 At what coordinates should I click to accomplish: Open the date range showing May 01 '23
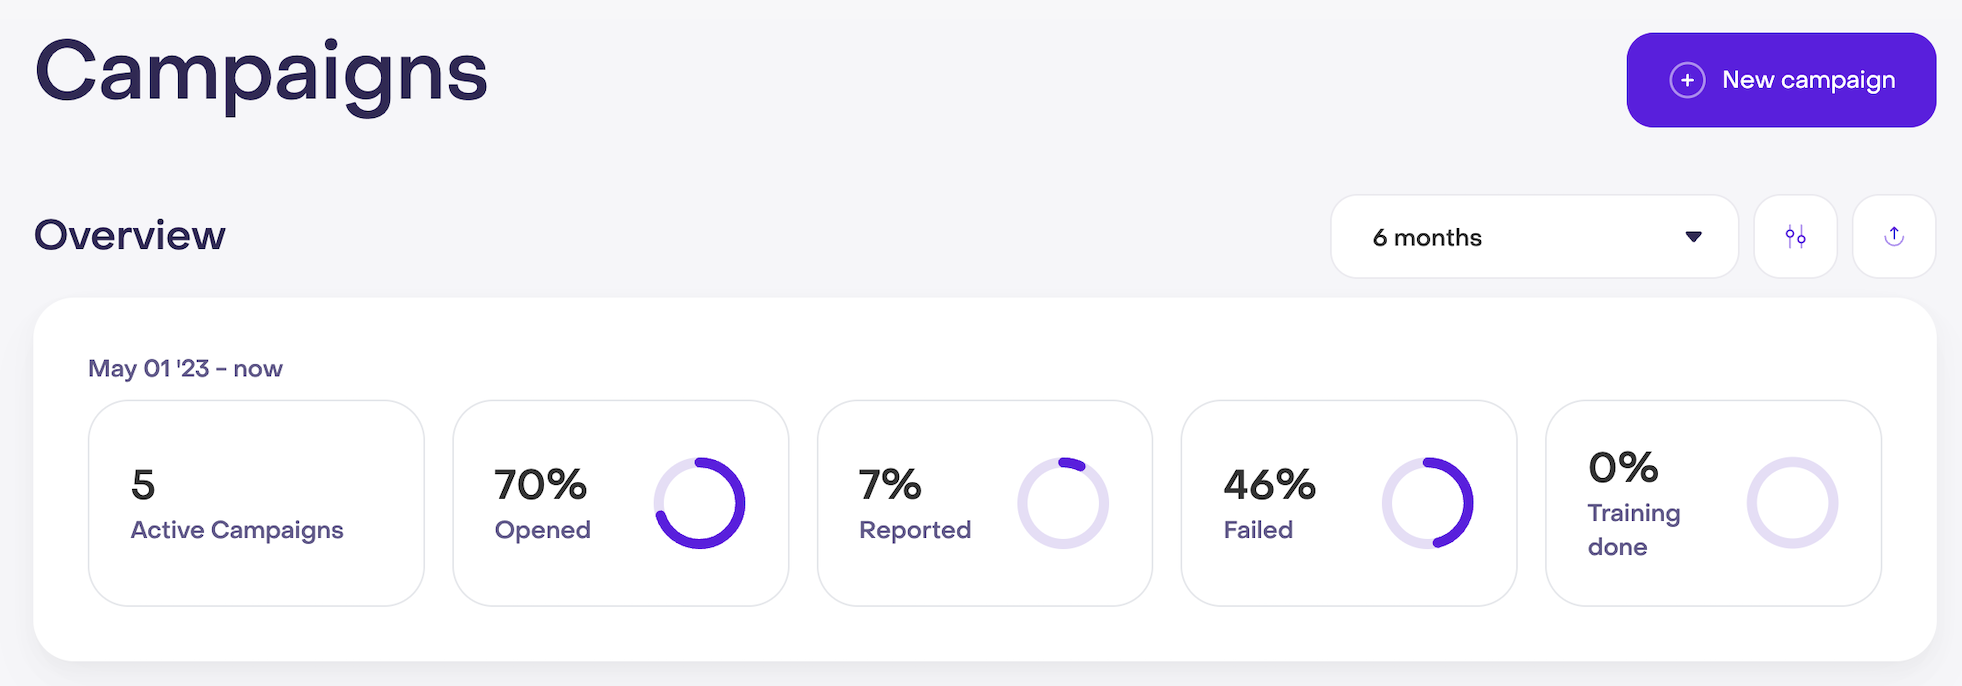[x=185, y=368]
